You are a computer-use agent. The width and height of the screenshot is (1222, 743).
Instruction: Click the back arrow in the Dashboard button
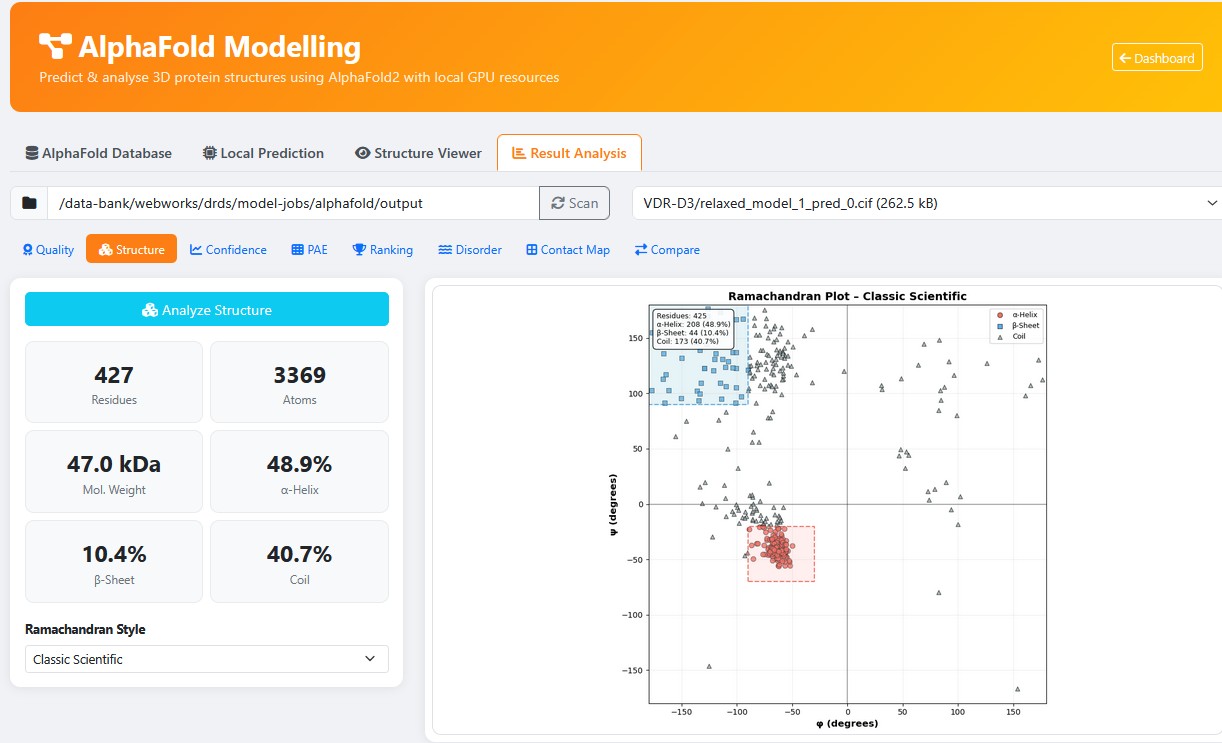(1125, 58)
